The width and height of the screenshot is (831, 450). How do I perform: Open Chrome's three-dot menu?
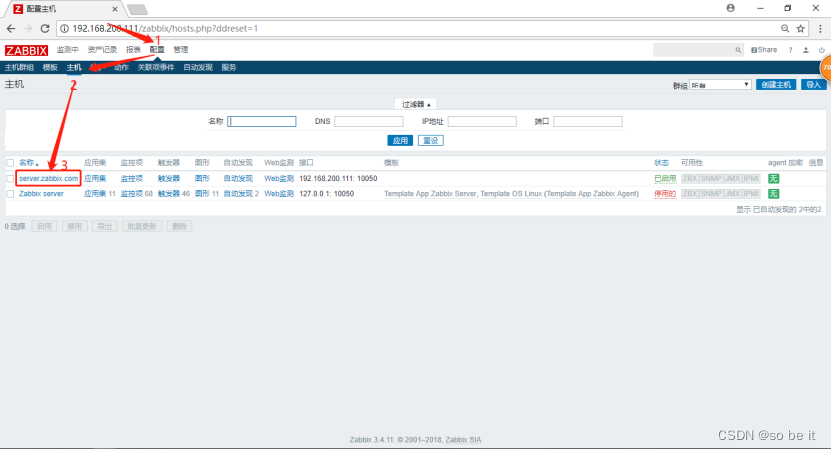pyautogui.click(x=820, y=29)
